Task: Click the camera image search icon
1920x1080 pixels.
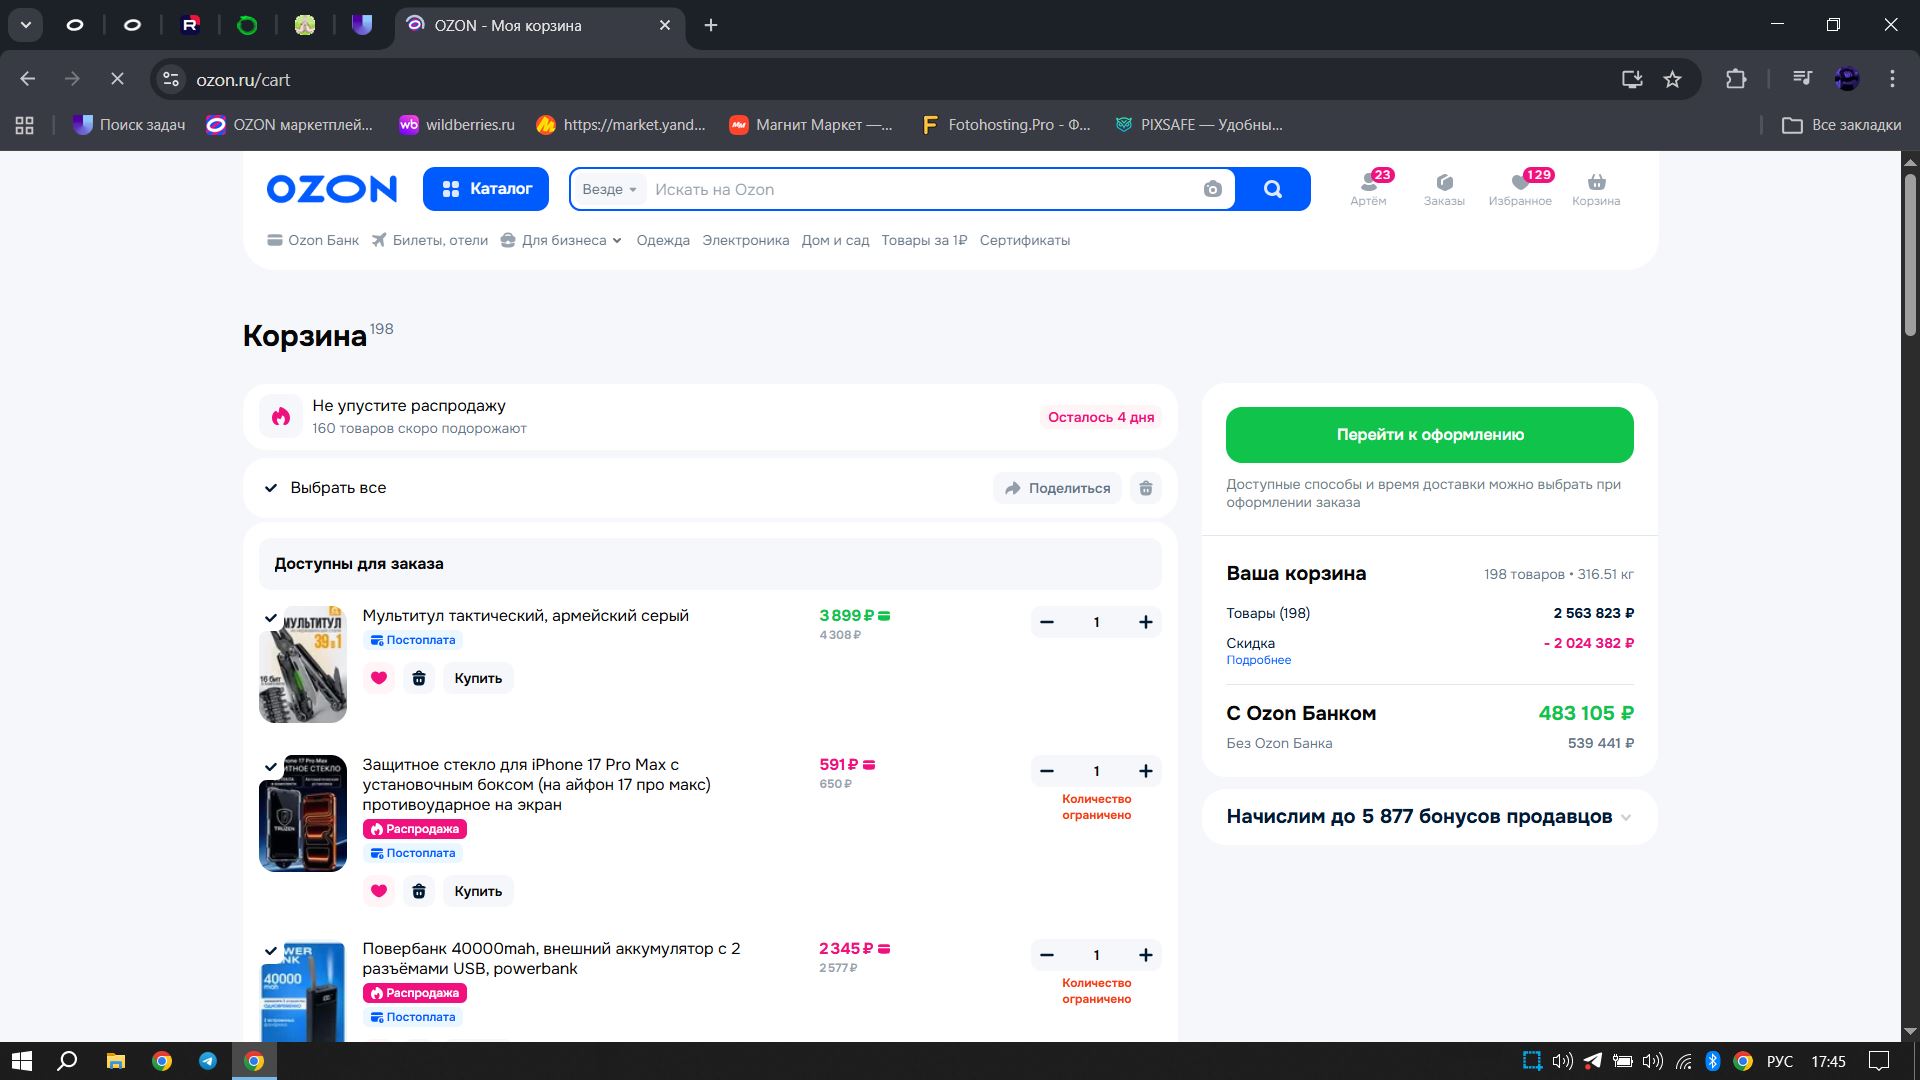Action: coord(1212,190)
